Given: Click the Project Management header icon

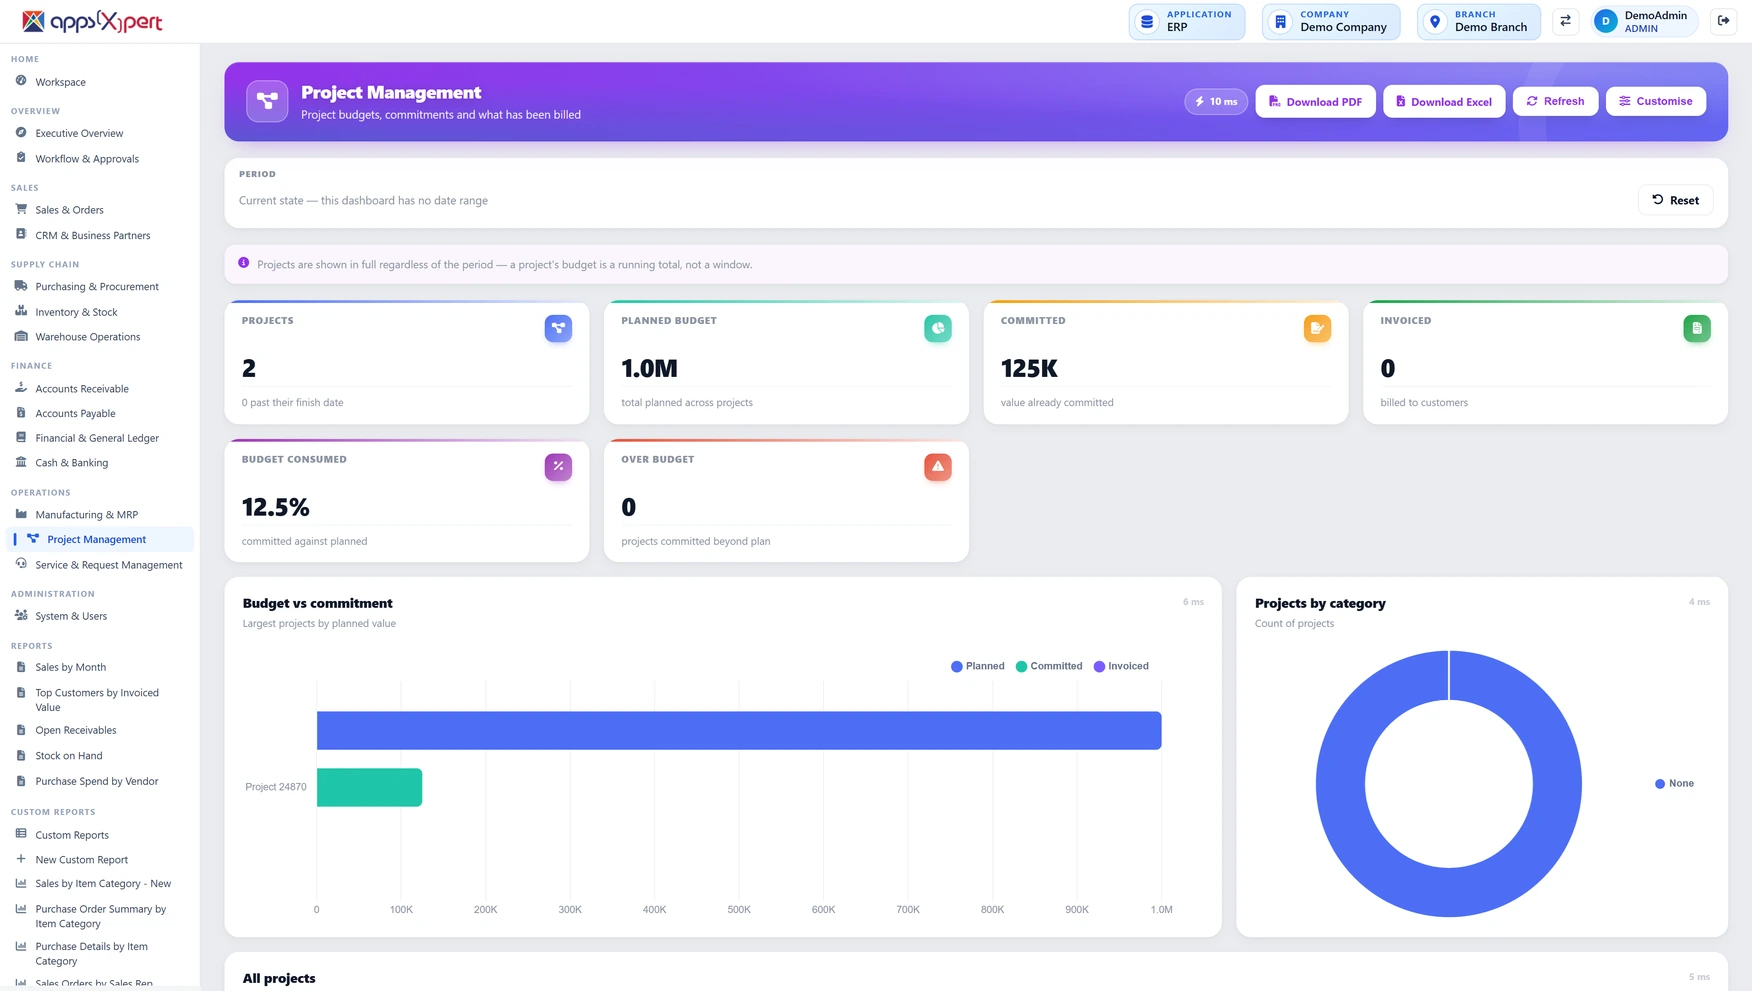Looking at the screenshot, I should pyautogui.click(x=267, y=101).
